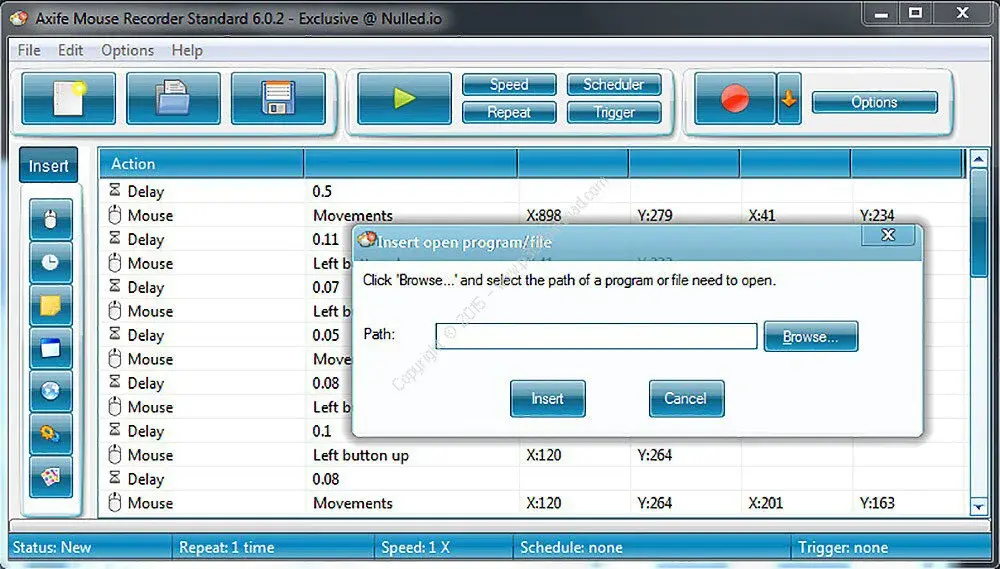Select the Mouse Left button up row
1000x569 pixels.
[x=533, y=455]
